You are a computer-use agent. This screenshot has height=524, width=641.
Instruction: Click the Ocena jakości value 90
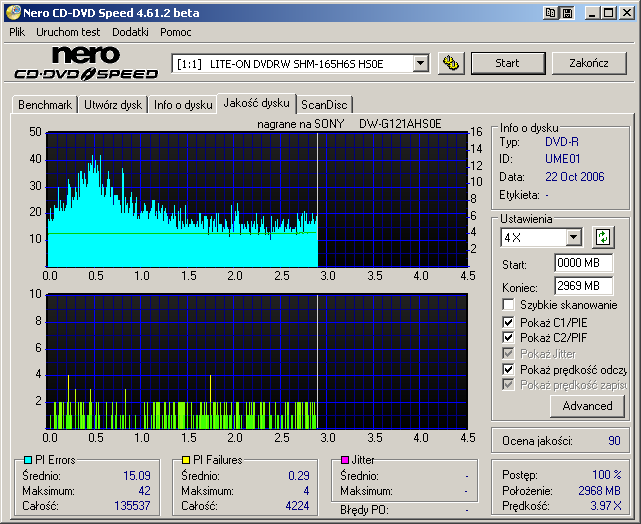(614, 441)
